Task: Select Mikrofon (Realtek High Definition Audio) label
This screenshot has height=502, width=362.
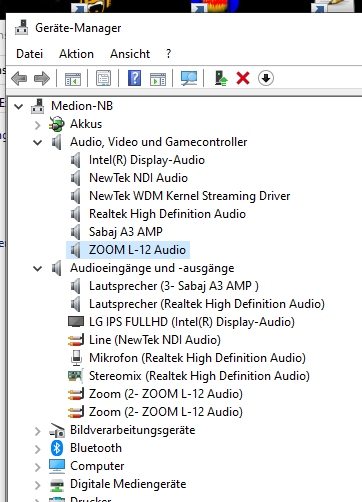Action: [x=197, y=358]
